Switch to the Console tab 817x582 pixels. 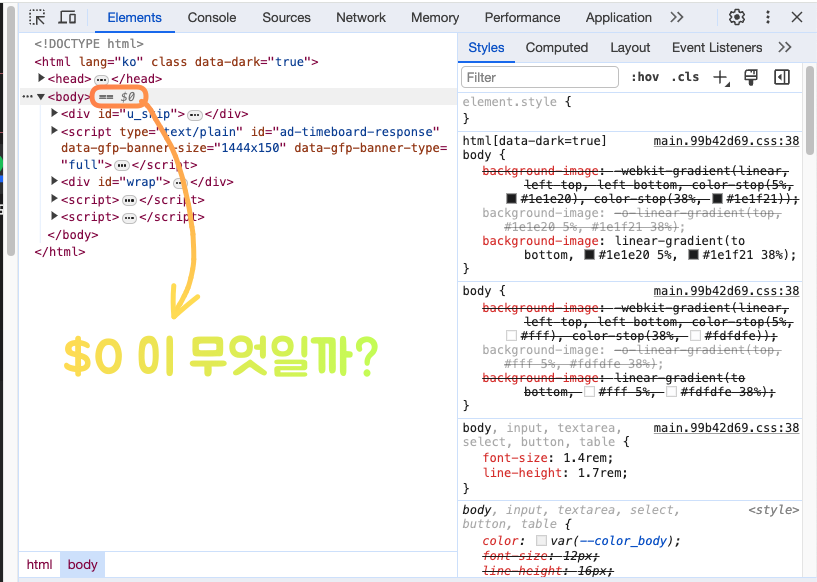[x=212, y=17]
